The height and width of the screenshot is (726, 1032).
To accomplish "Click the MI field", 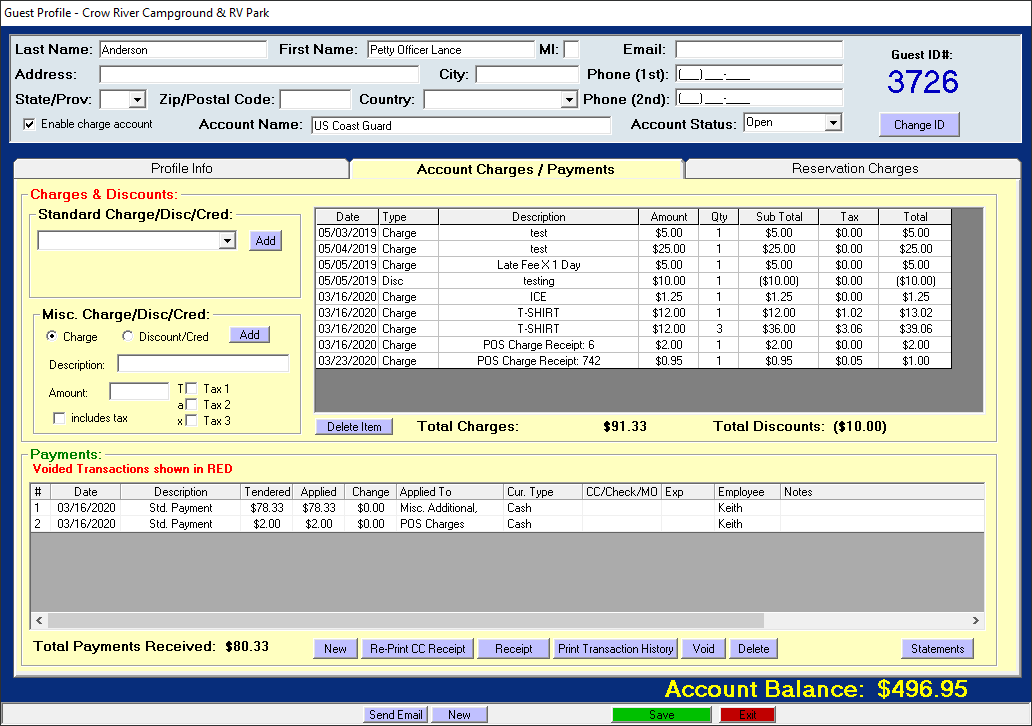I will pos(571,49).
